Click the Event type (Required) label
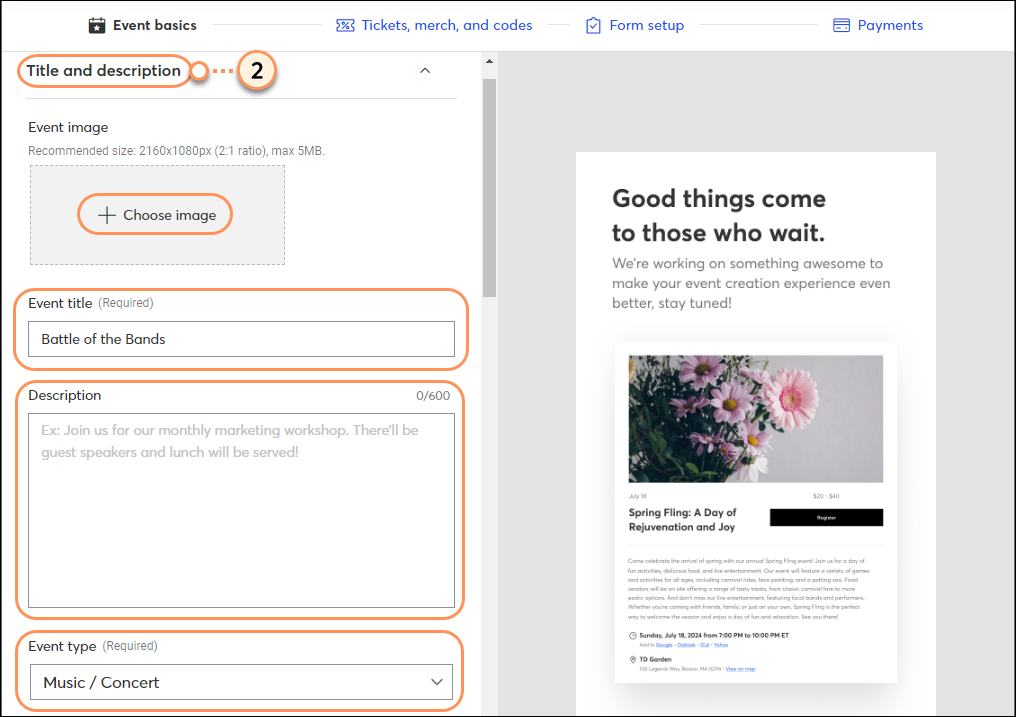Screen dimensions: 1016x717 click(x=93, y=646)
